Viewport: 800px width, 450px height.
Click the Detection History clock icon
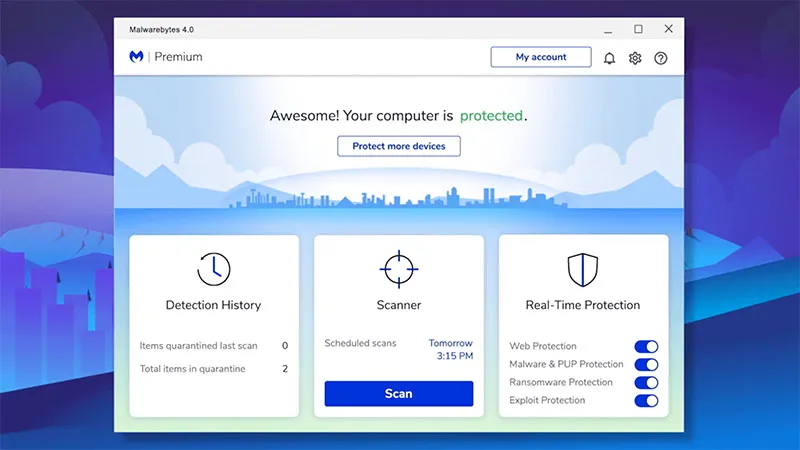click(x=214, y=269)
